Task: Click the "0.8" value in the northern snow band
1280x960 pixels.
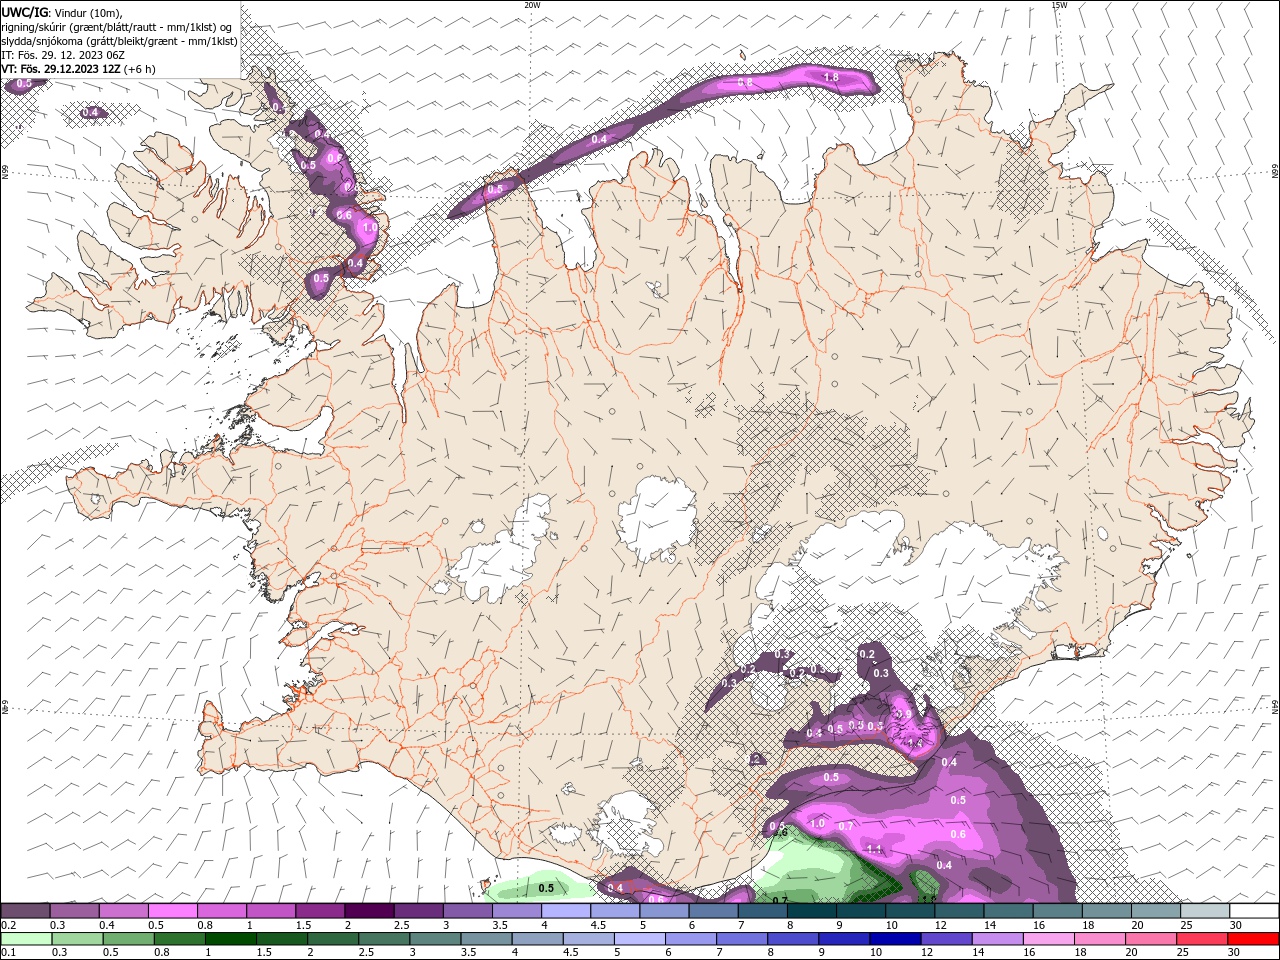Action: [745, 83]
